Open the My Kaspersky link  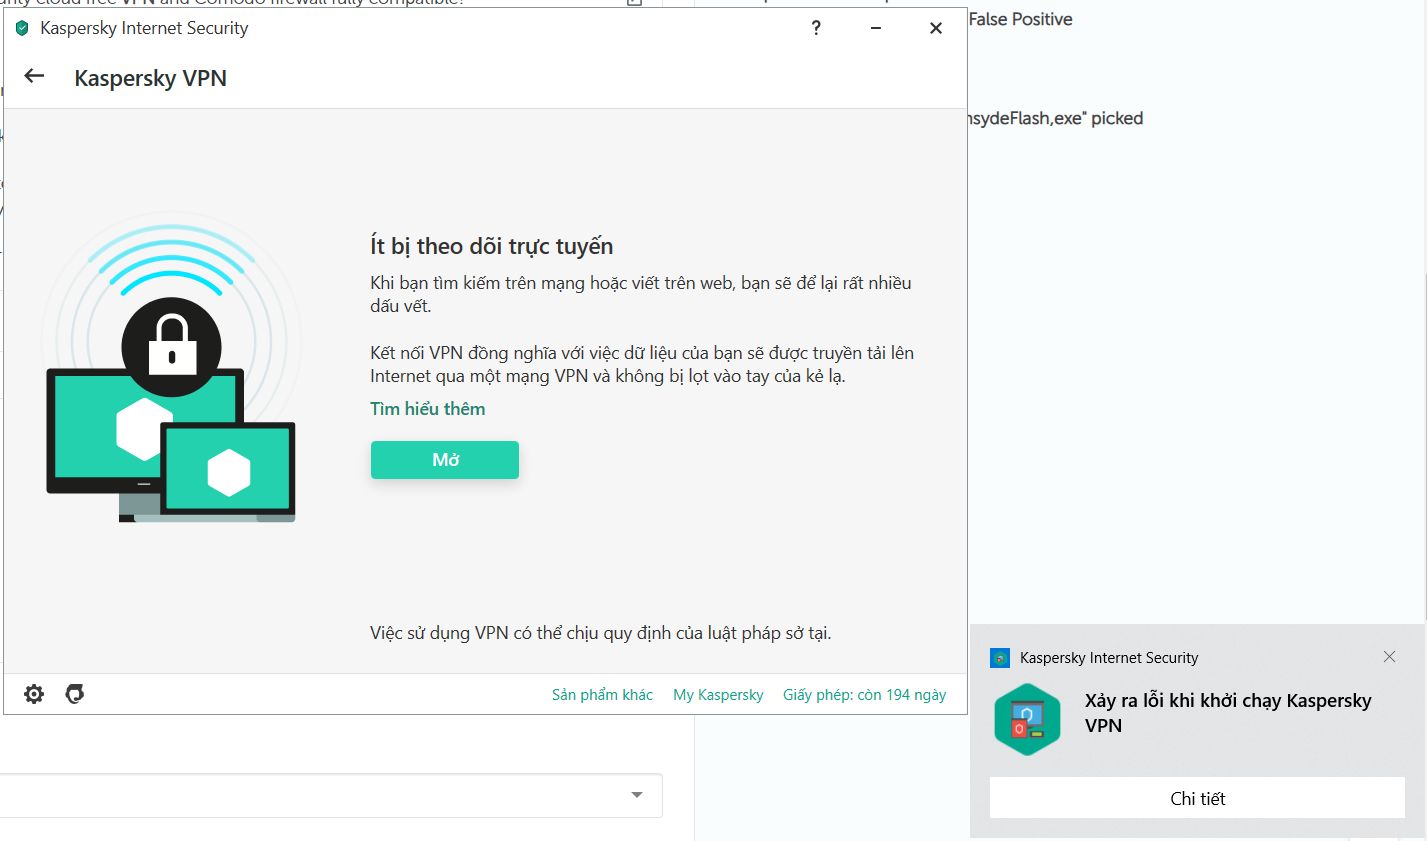[x=718, y=695]
